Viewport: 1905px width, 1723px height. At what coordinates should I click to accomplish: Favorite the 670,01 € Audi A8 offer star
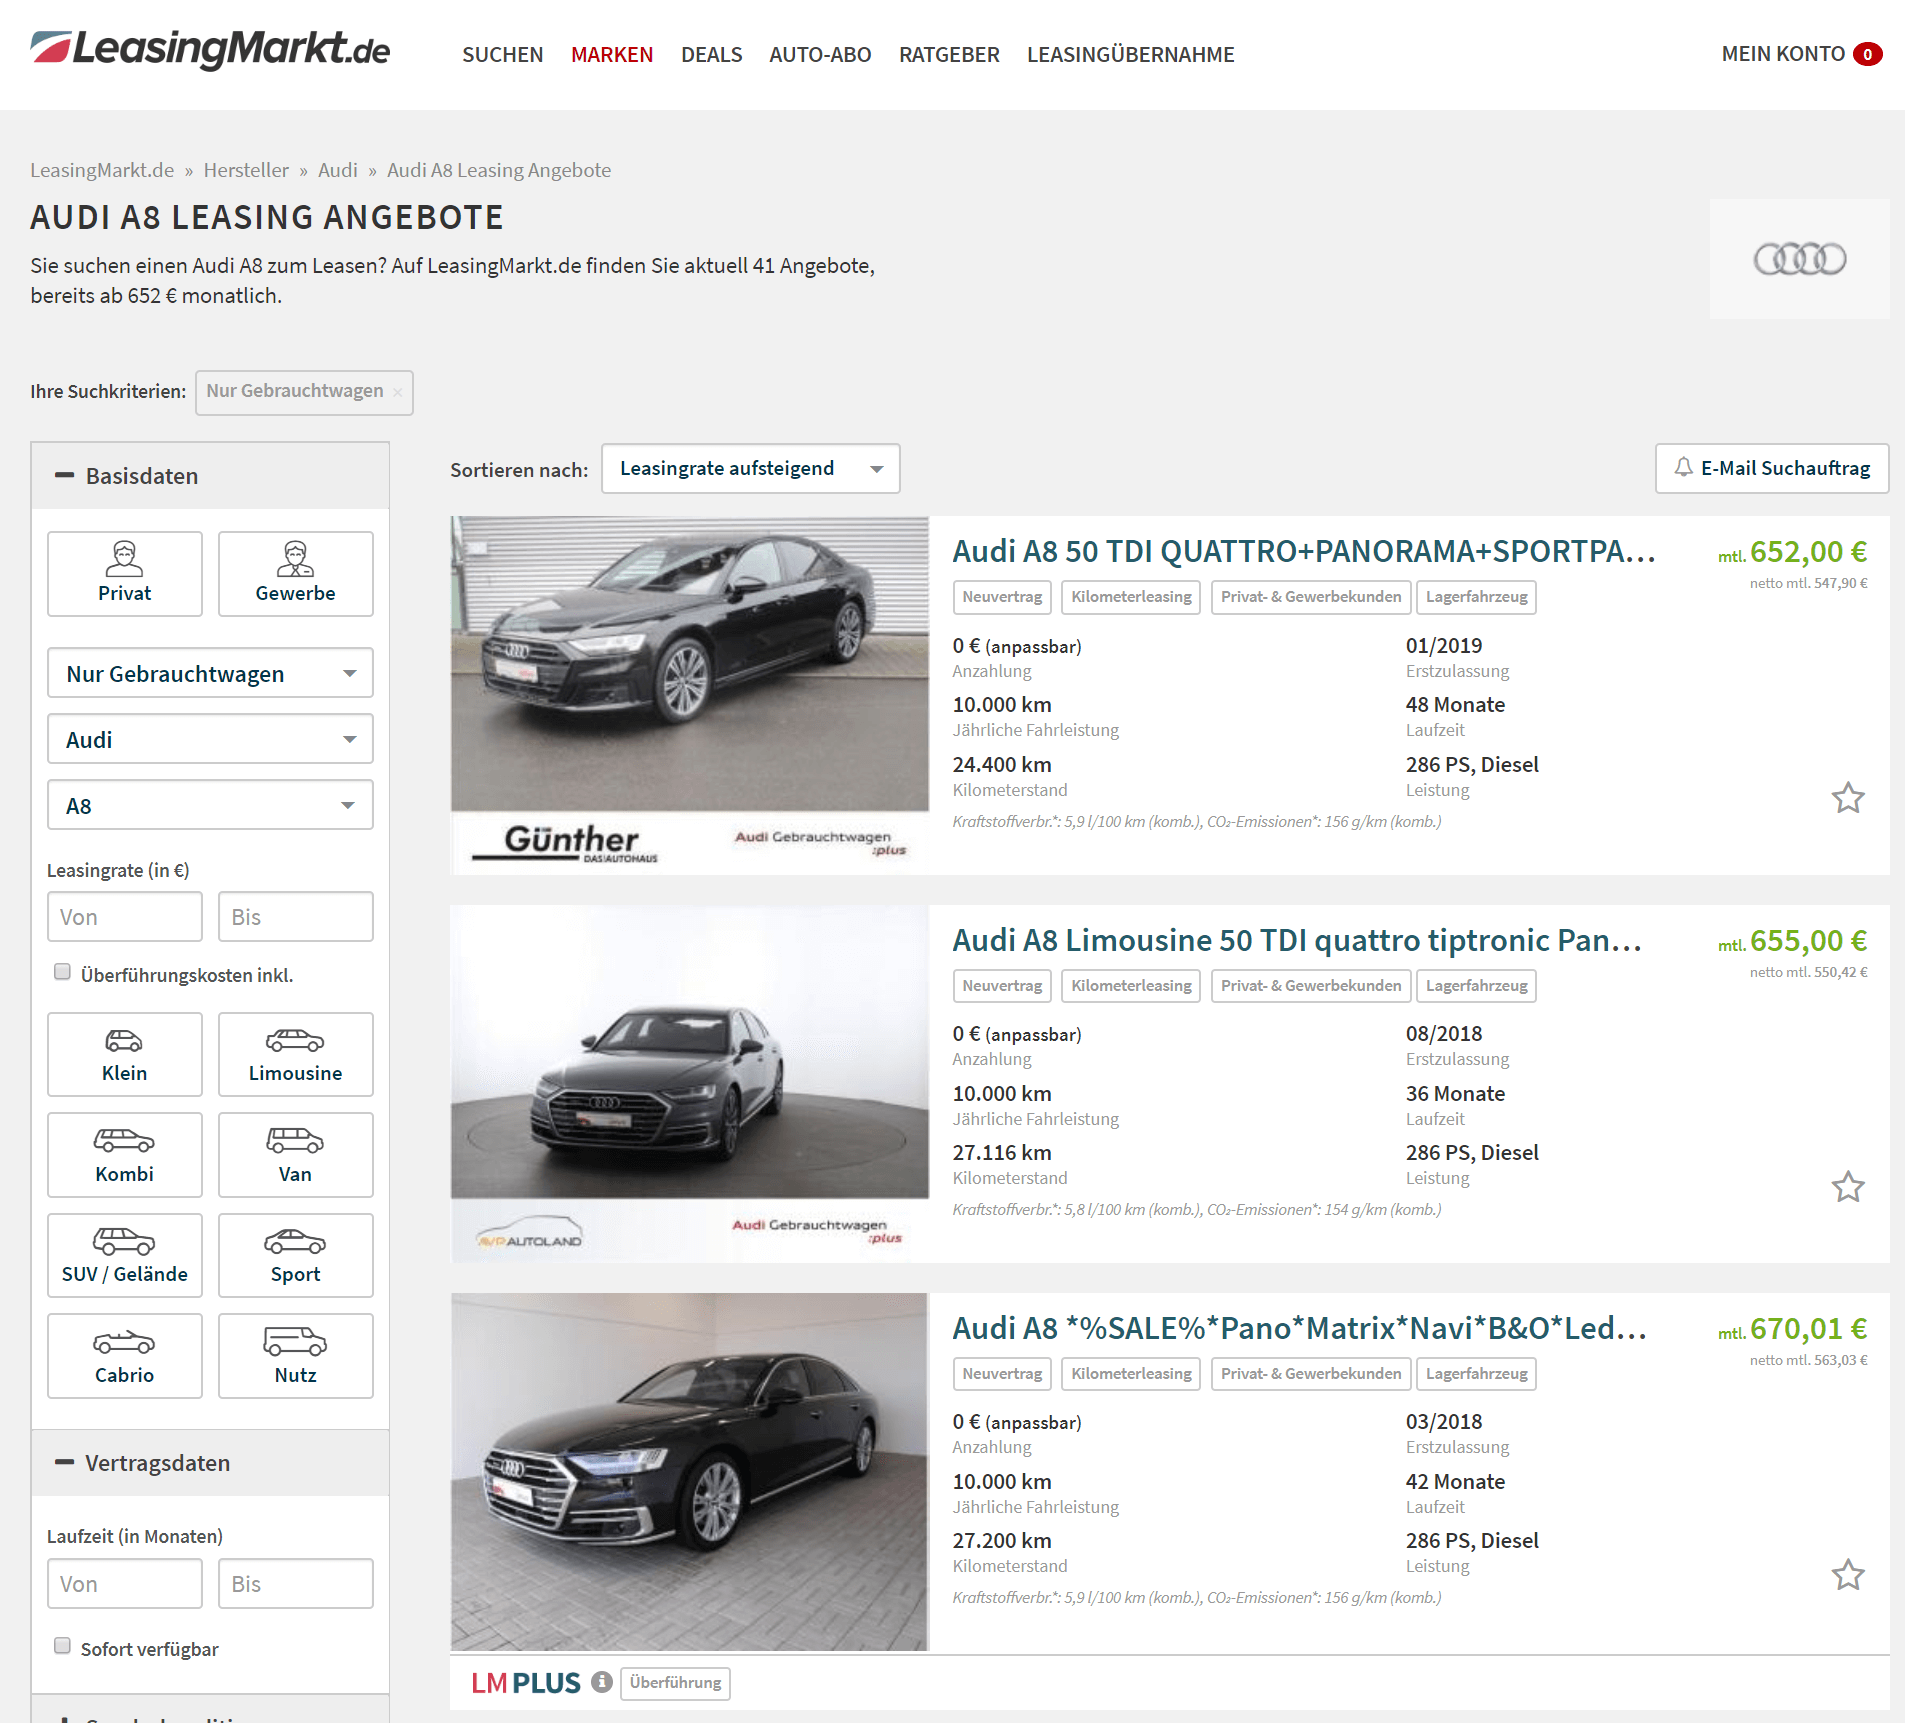(1847, 1575)
